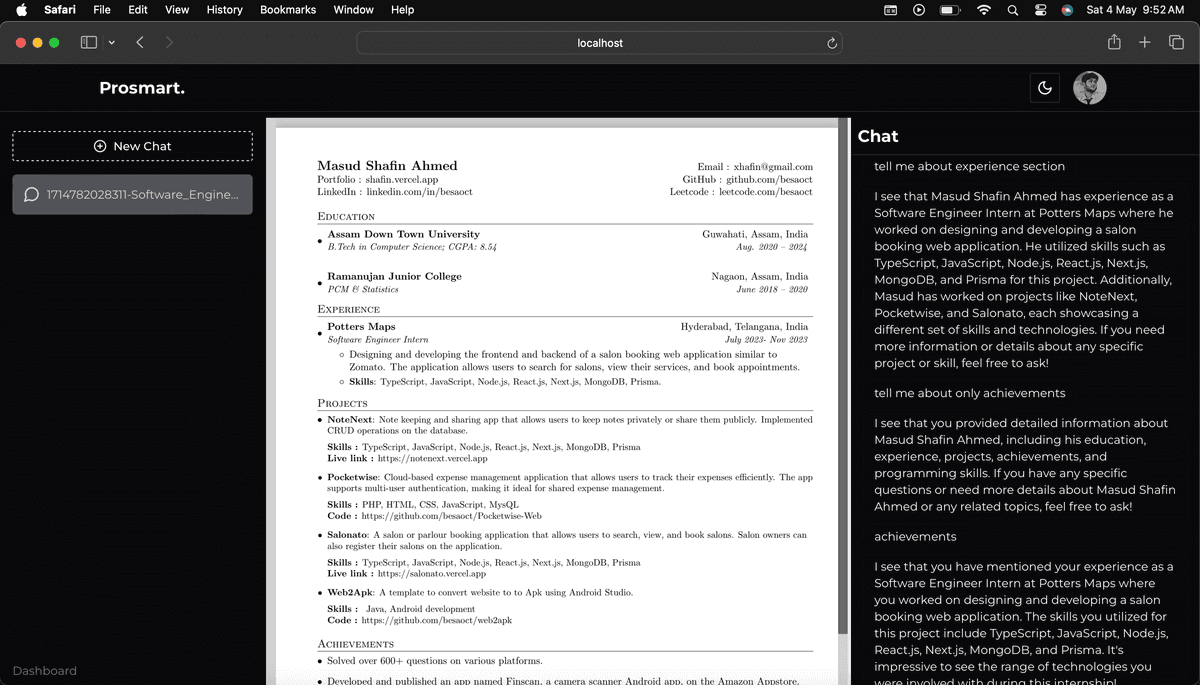
Task: Click the name Masud Shafin Ahmed in resume
Action: coord(387,166)
